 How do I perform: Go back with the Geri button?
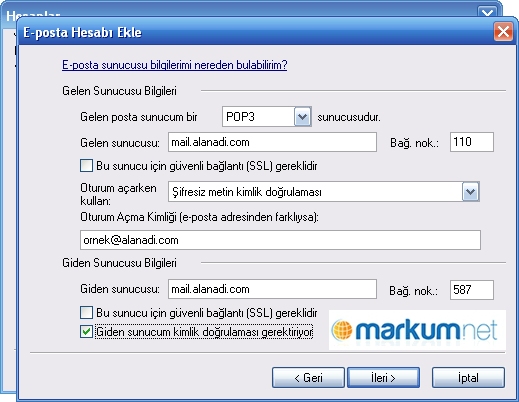pyautogui.click(x=308, y=378)
